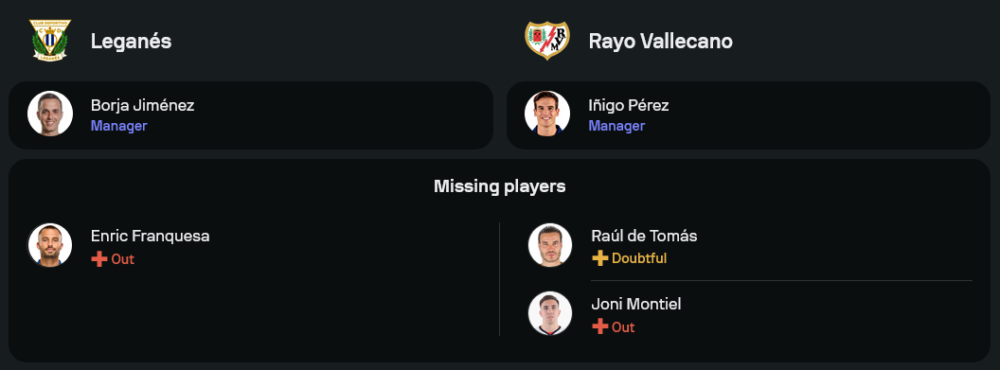Open the Joni Montiel player name
Viewport: 1000px width, 370px height.
tap(636, 304)
